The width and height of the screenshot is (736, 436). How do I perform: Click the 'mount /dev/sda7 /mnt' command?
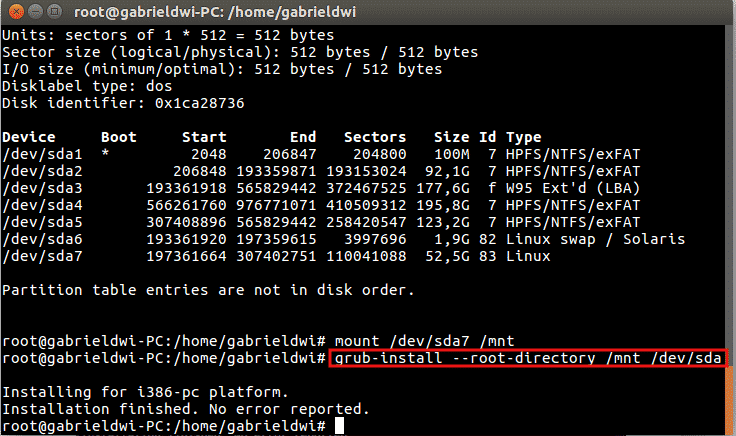click(x=424, y=341)
